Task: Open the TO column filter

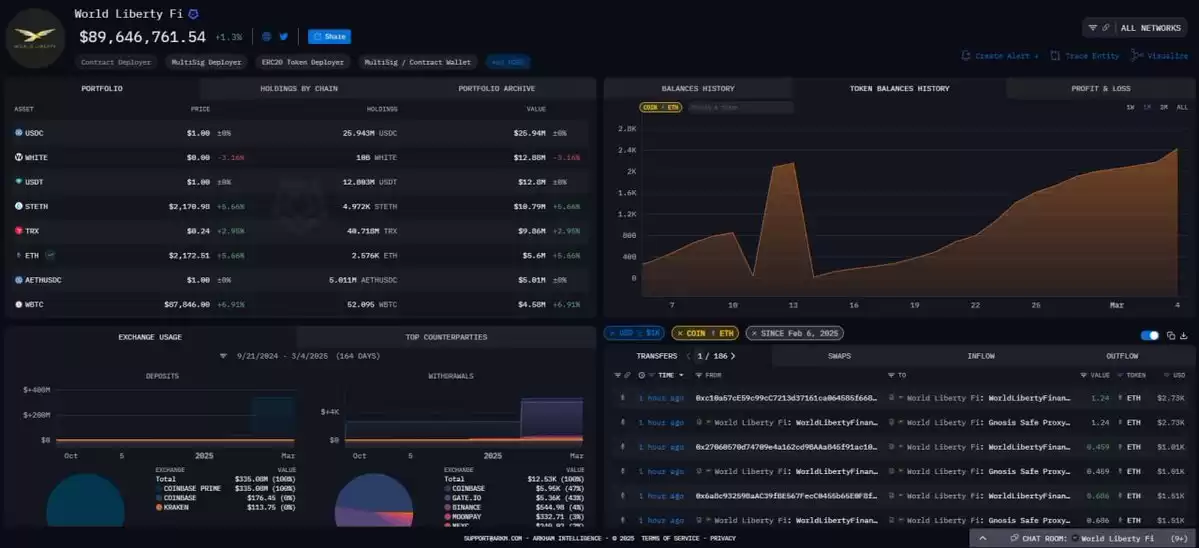Action: [x=891, y=375]
